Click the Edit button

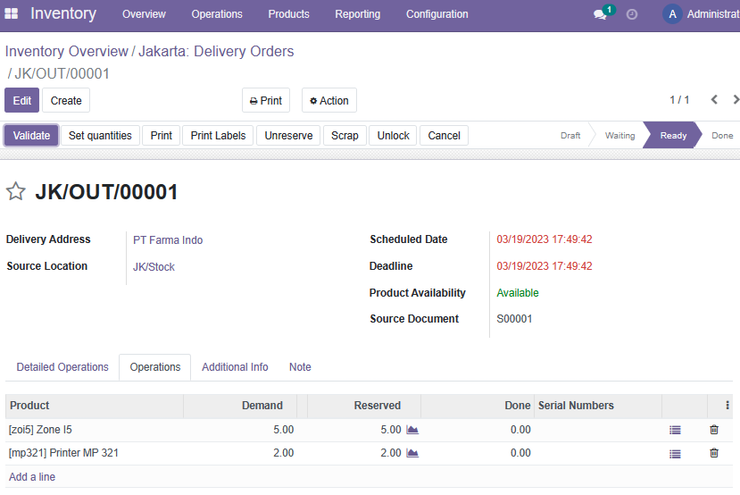[22, 101]
